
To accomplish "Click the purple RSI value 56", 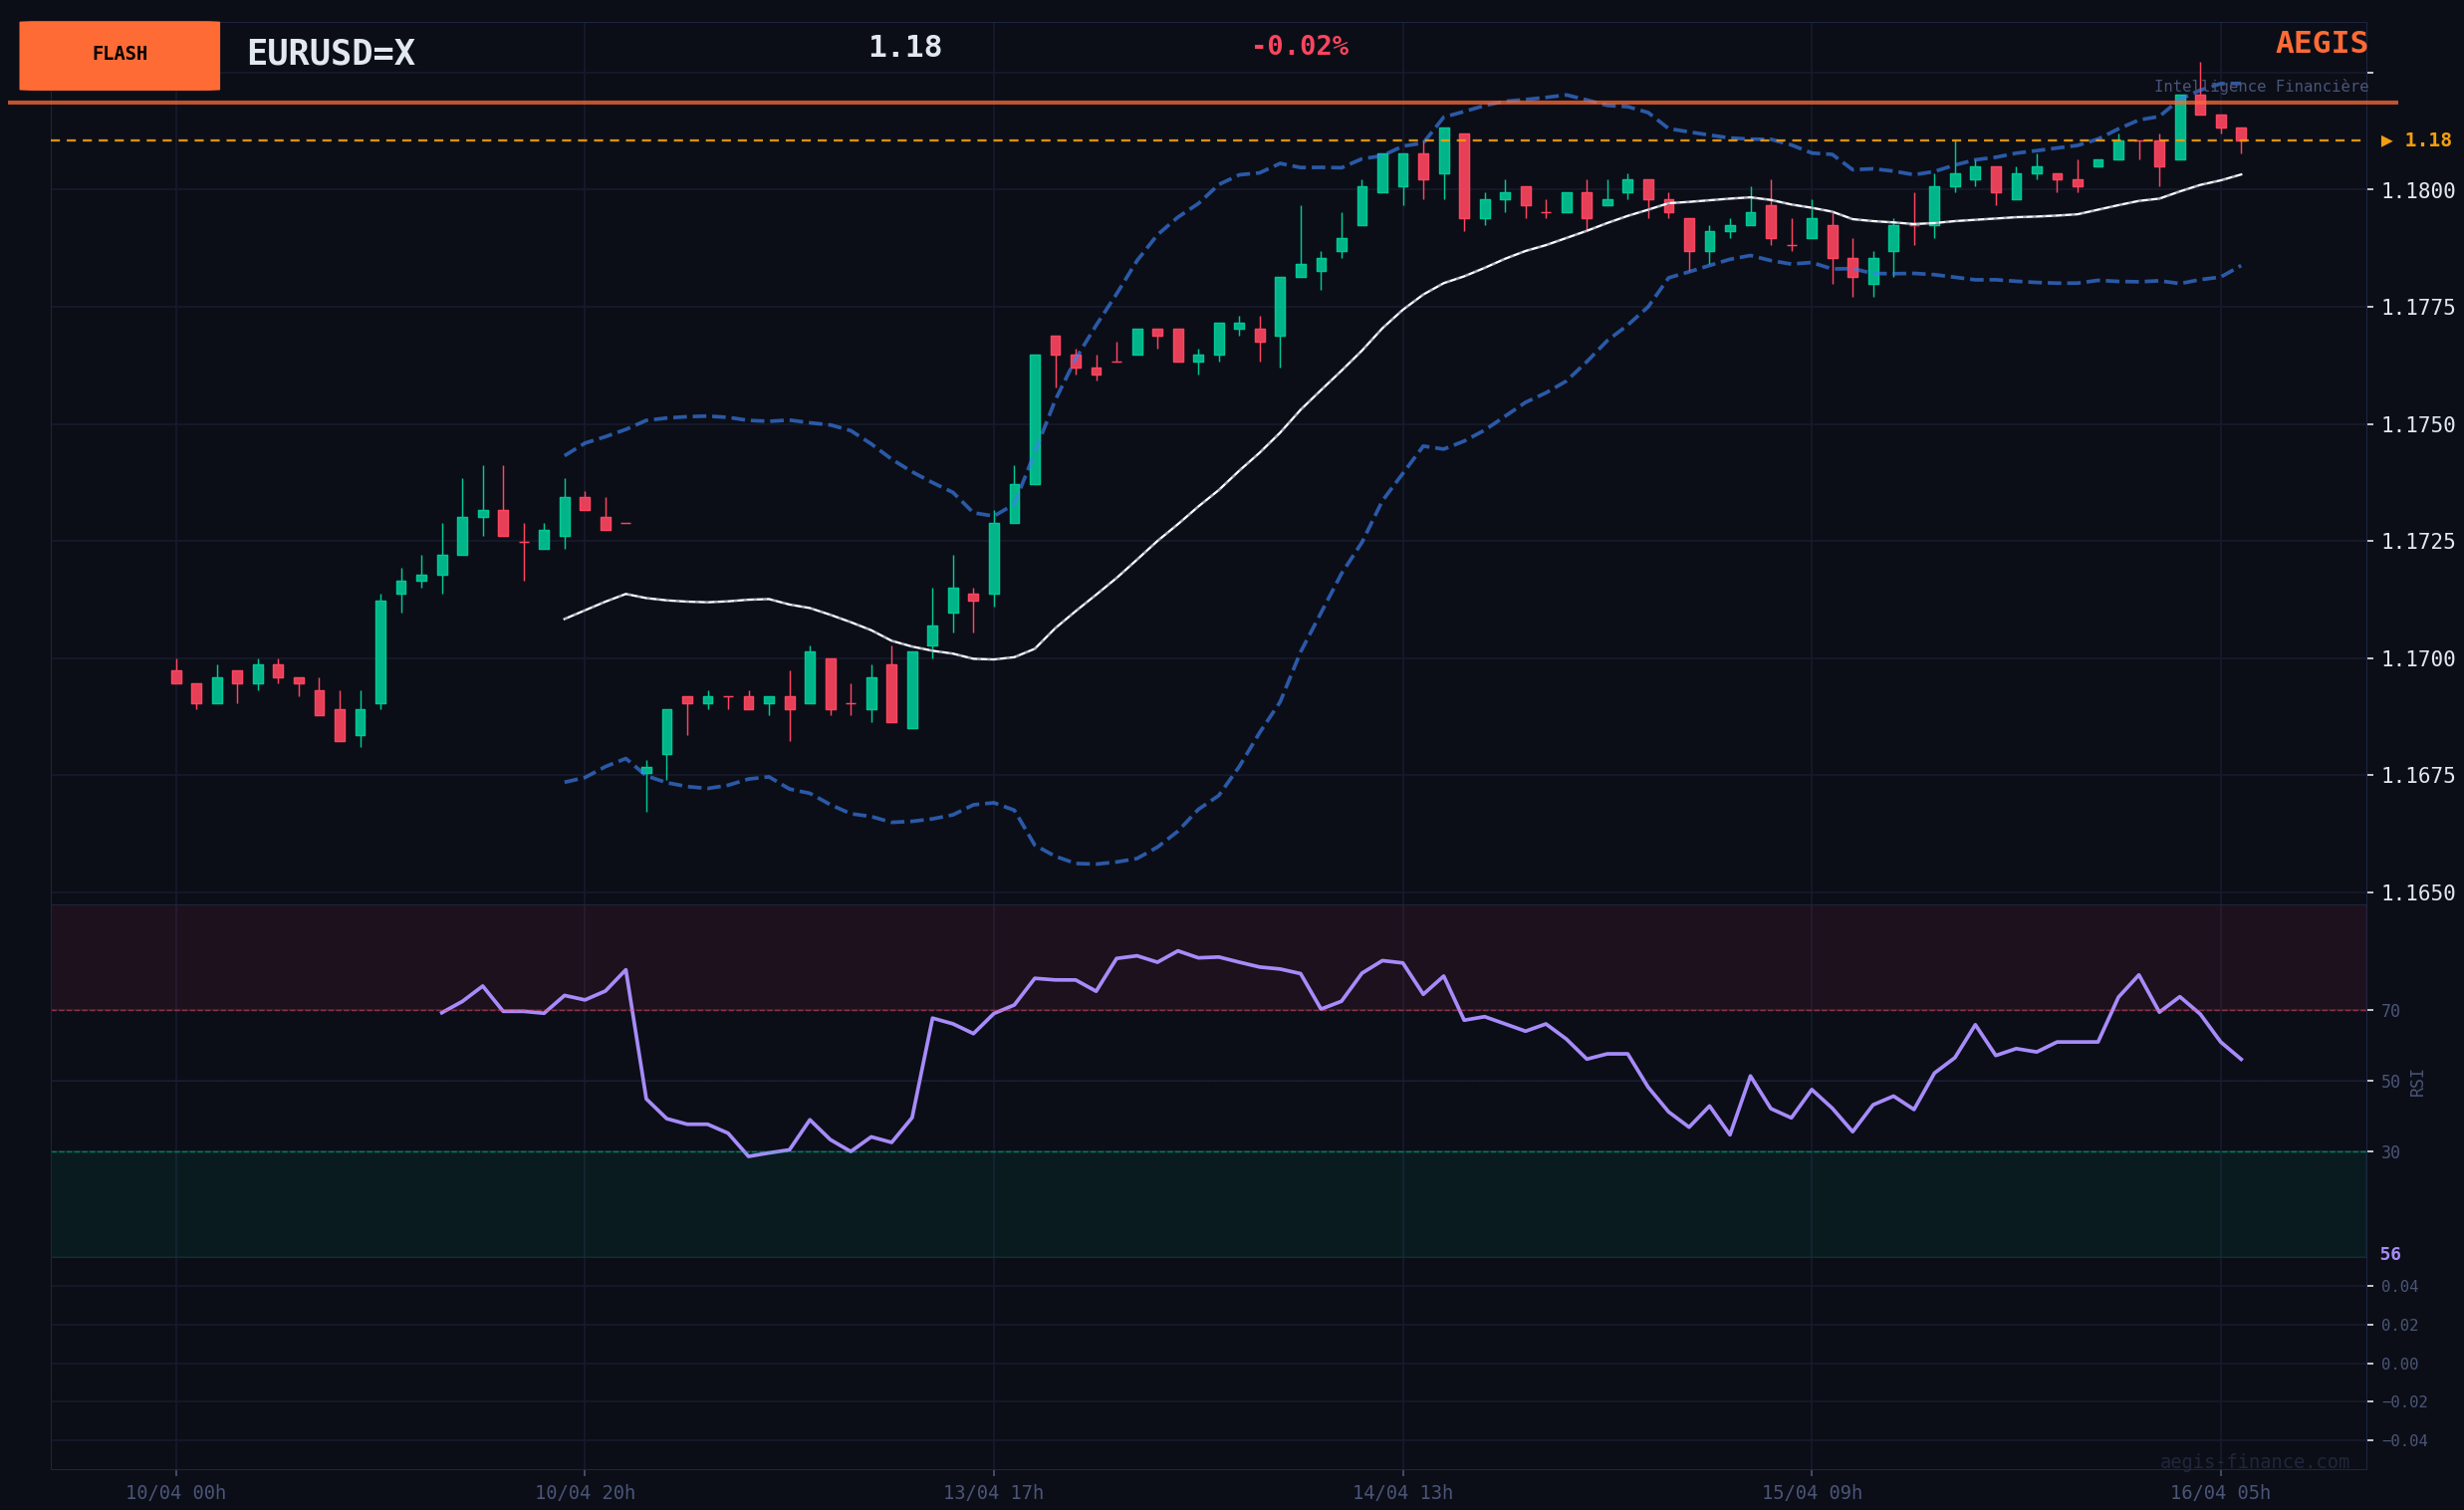I will click(x=2390, y=1253).
